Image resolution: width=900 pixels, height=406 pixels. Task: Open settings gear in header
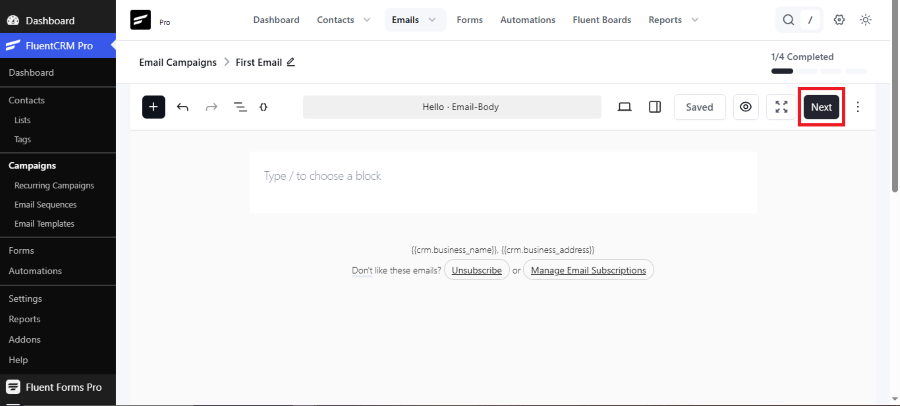(839, 20)
